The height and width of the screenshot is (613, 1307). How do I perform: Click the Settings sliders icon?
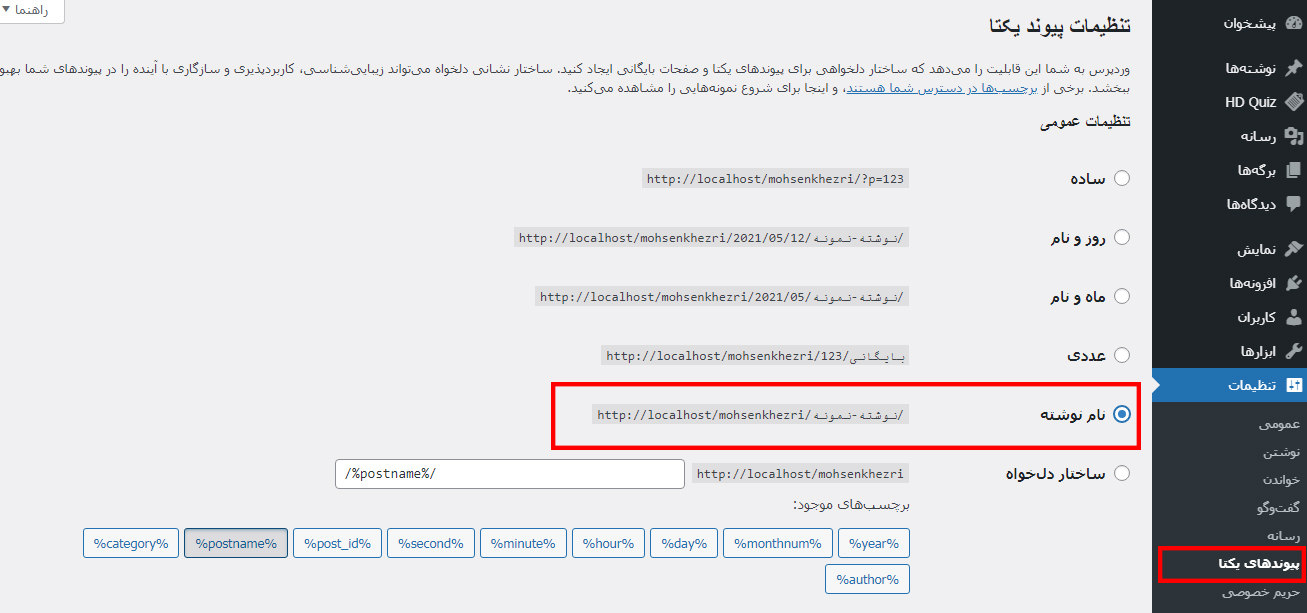point(1294,385)
